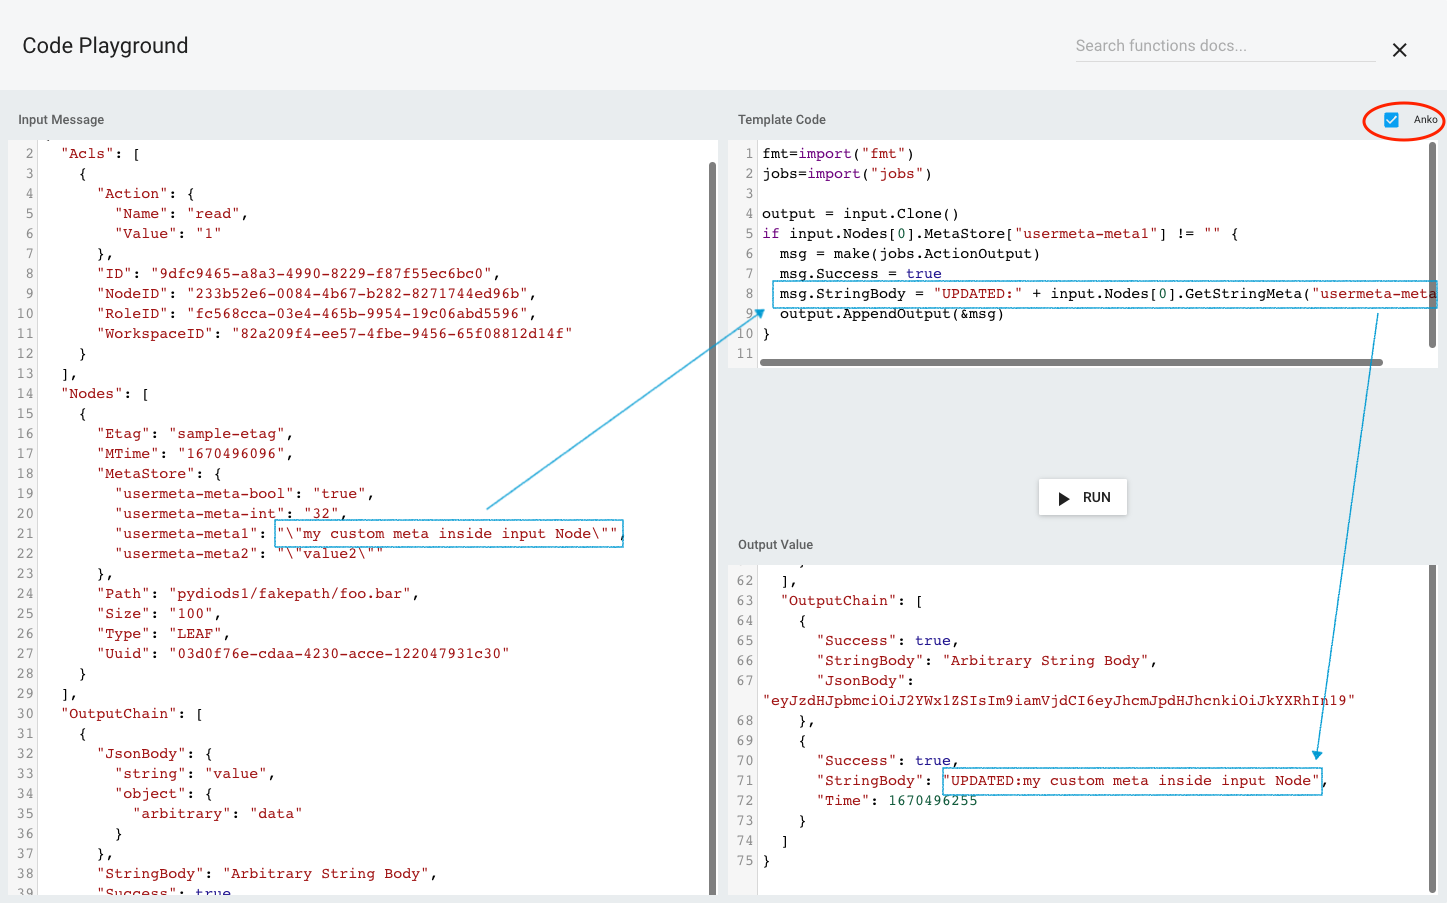This screenshot has height=903, width=1447.
Task: Click the RUN button
Action: pos(1083,497)
